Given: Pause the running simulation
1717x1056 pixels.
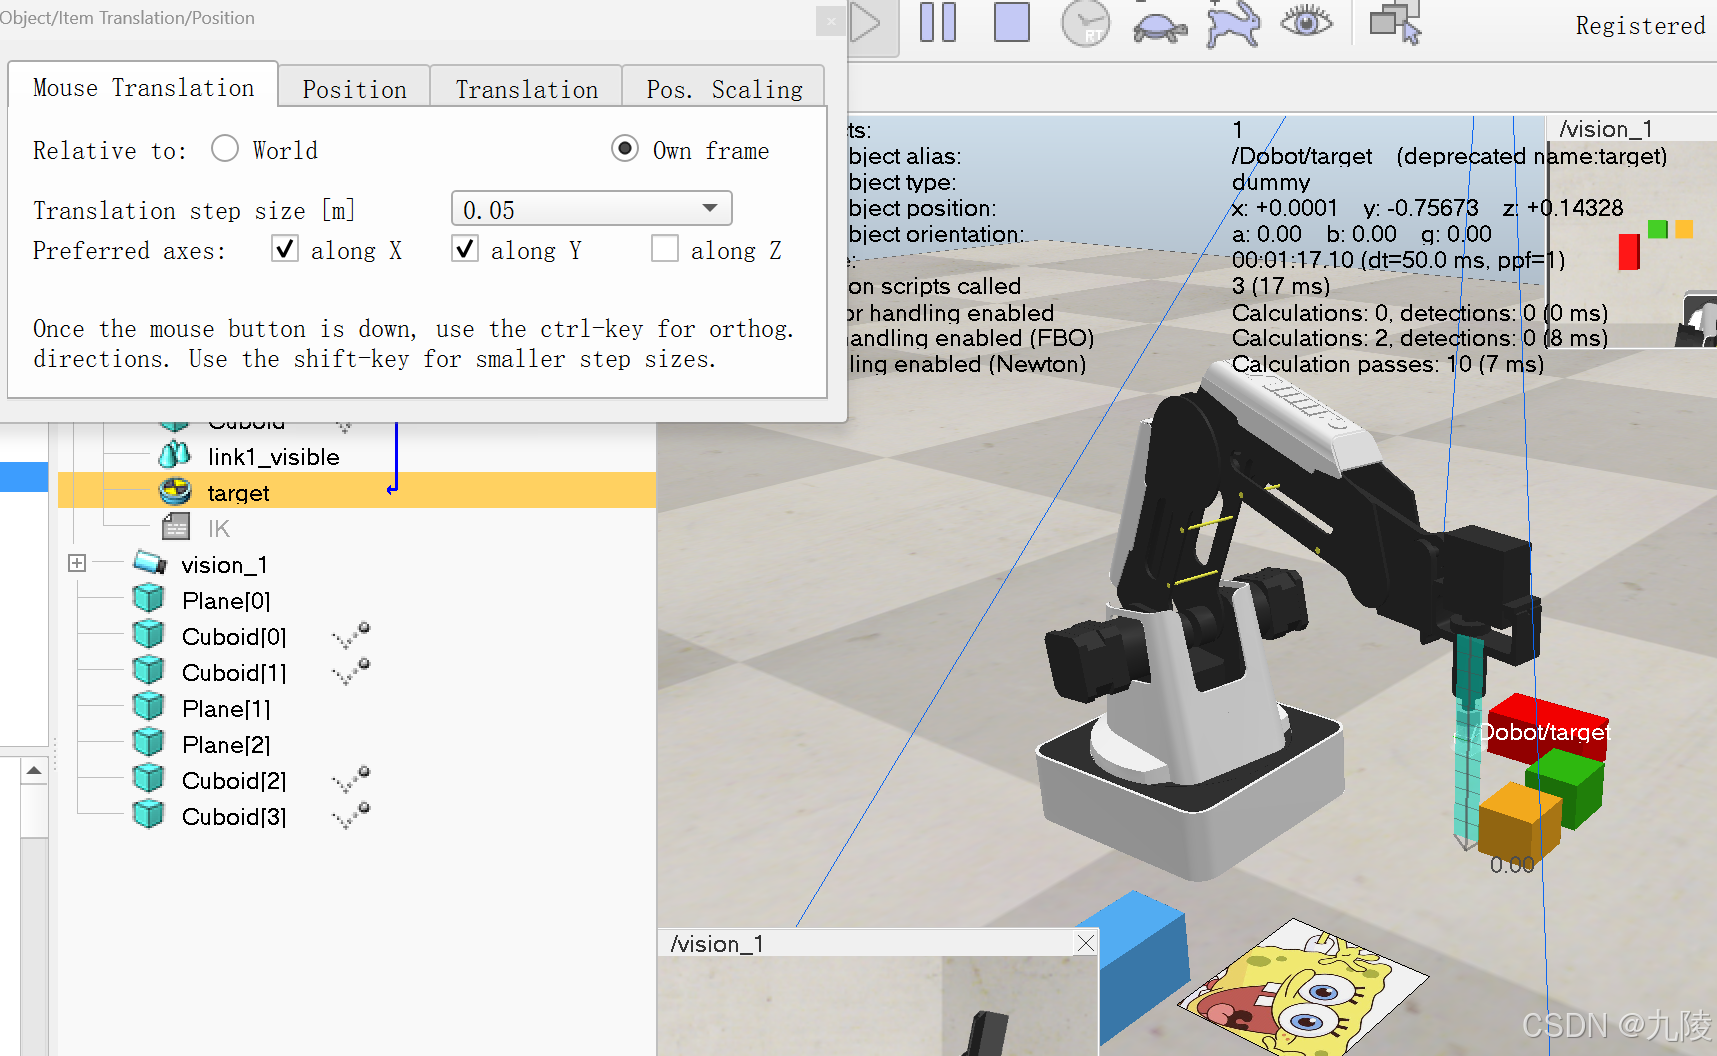Looking at the screenshot, I should pos(938,22).
